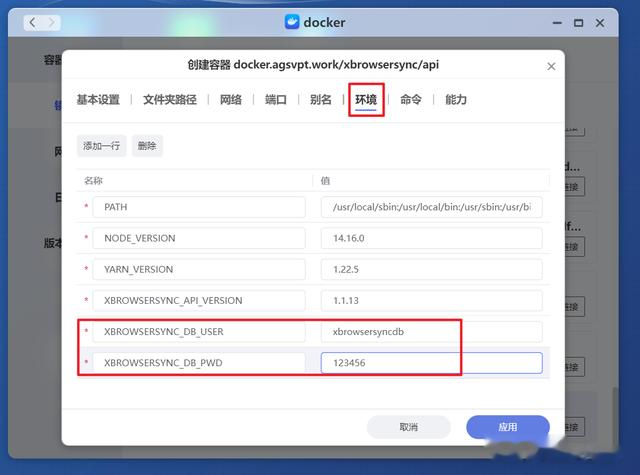This screenshot has width=640, height=475.
Task: Click the 1.1.13 value field
Action: coord(431,300)
